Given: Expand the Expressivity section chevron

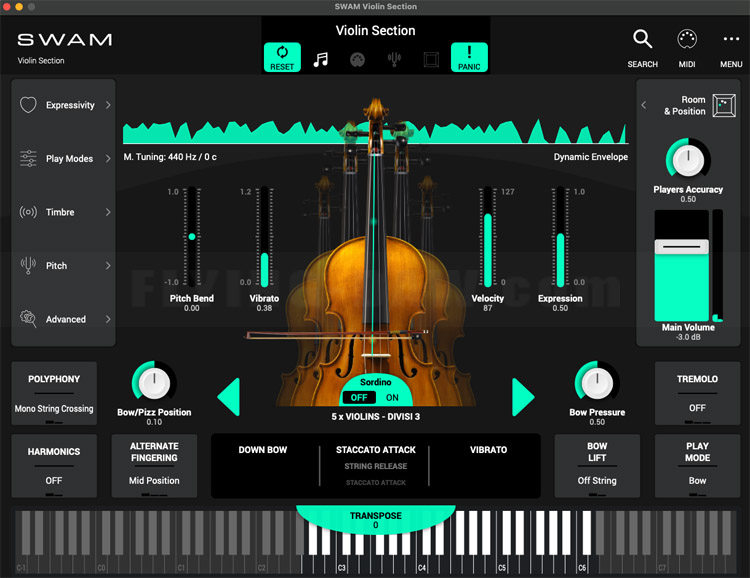Looking at the screenshot, I should point(108,105).
